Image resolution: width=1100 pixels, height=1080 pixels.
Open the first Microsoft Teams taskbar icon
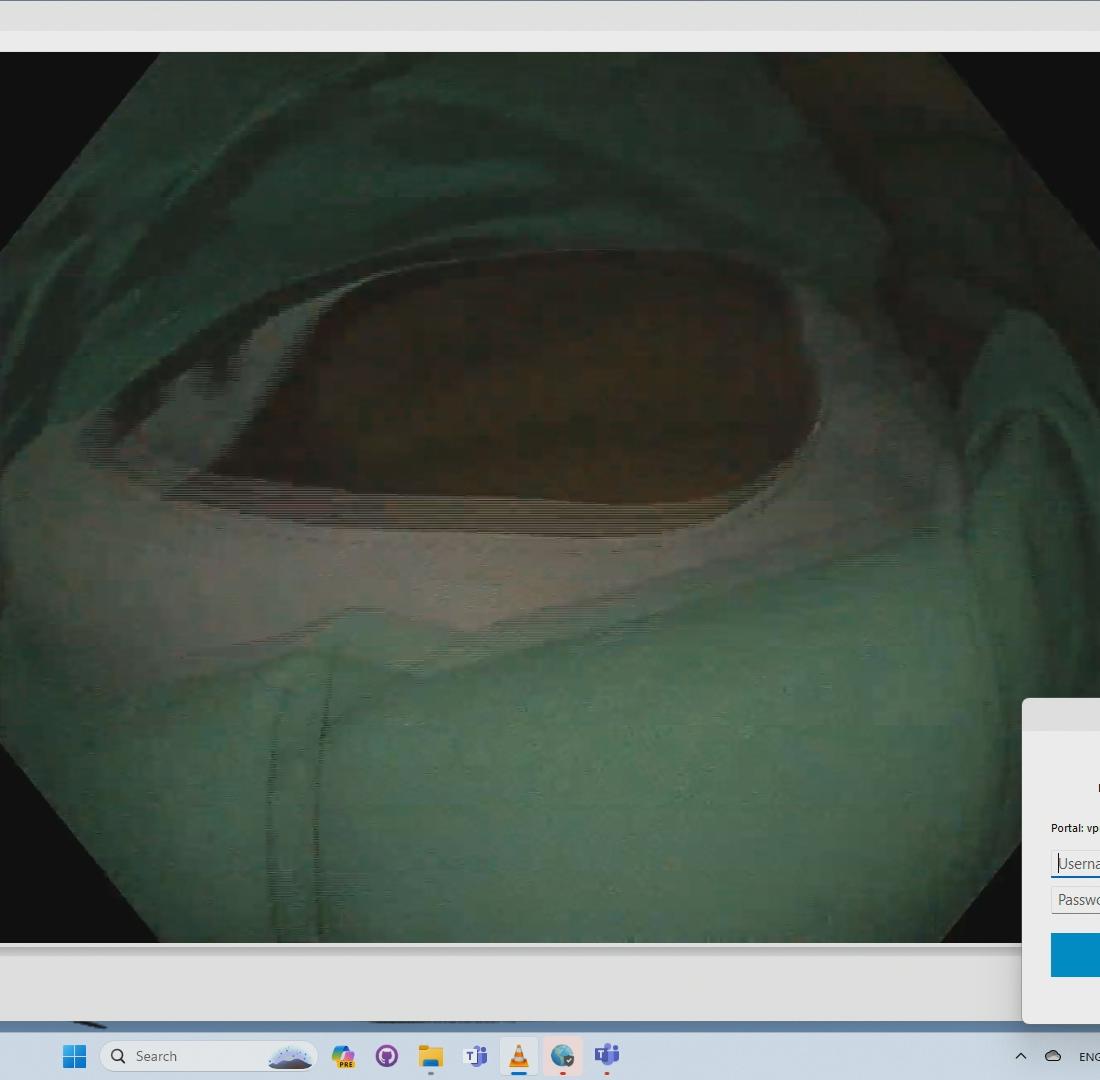tap(475, 1056)
